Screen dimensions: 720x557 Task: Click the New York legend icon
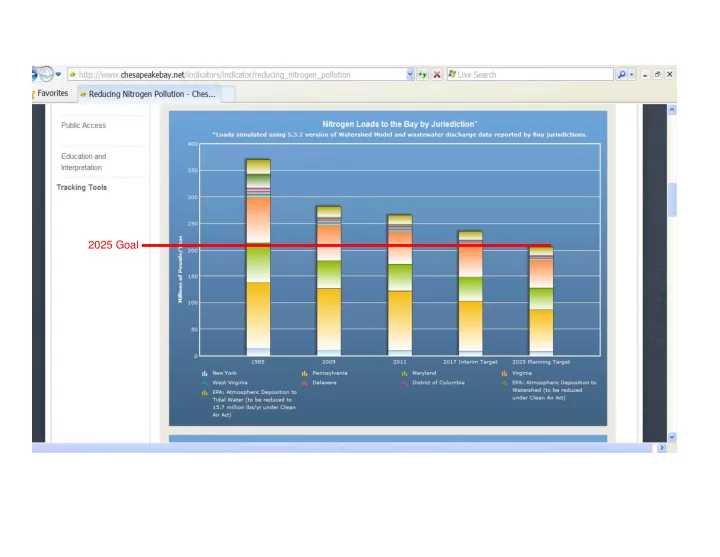click(204, 373)
